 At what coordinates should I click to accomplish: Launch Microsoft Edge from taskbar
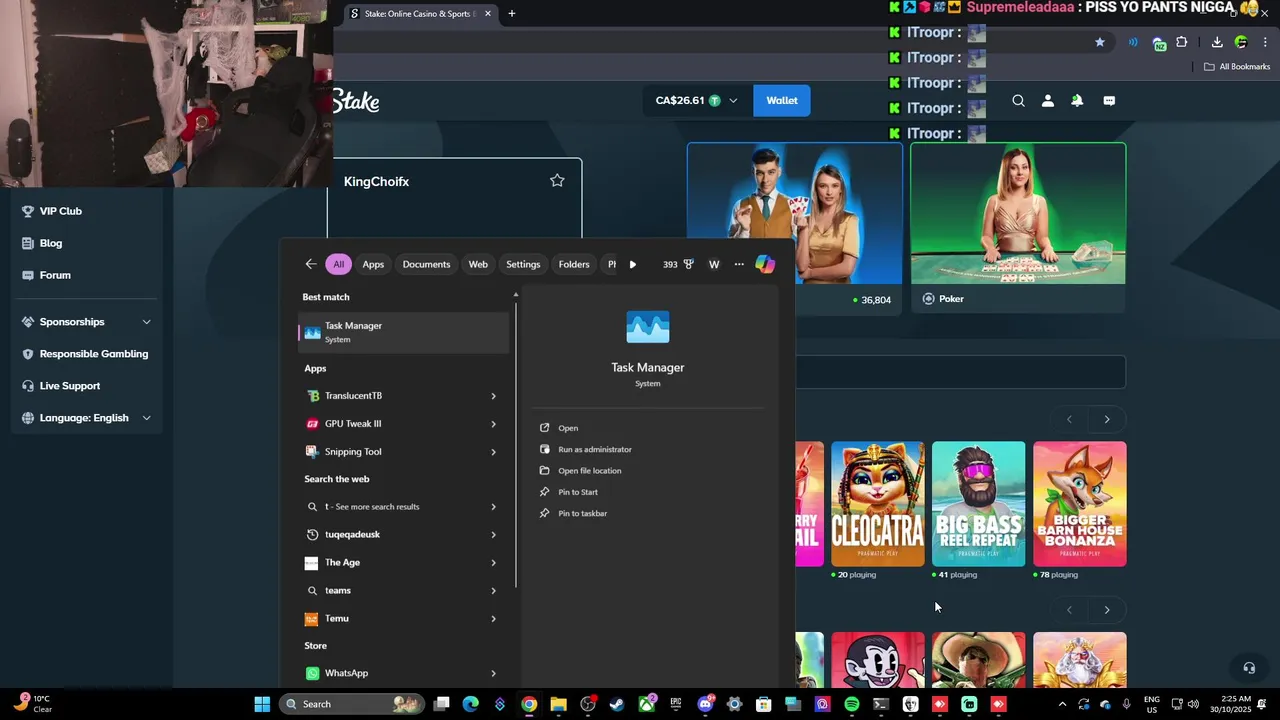coord(470,704)
